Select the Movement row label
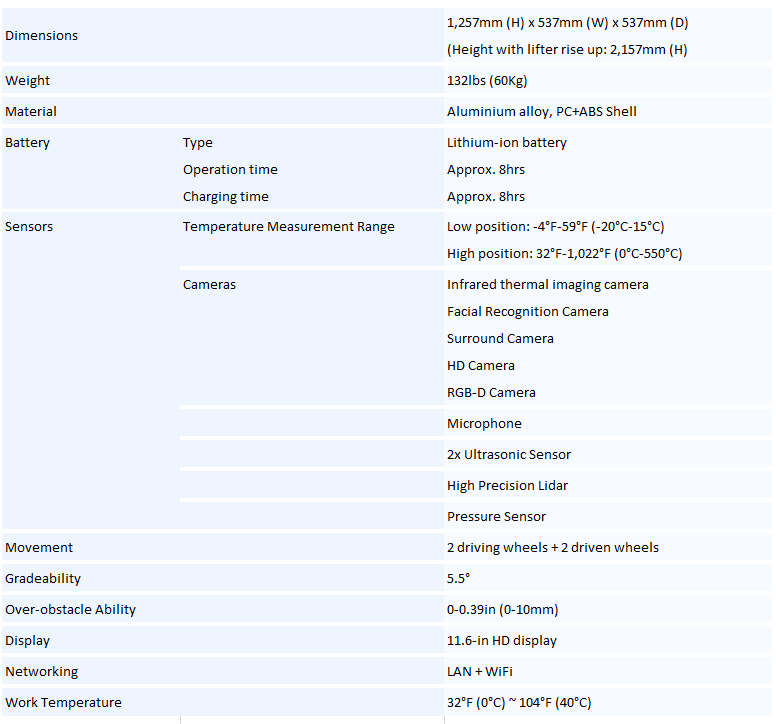776x724 pixels. [39, 548]
